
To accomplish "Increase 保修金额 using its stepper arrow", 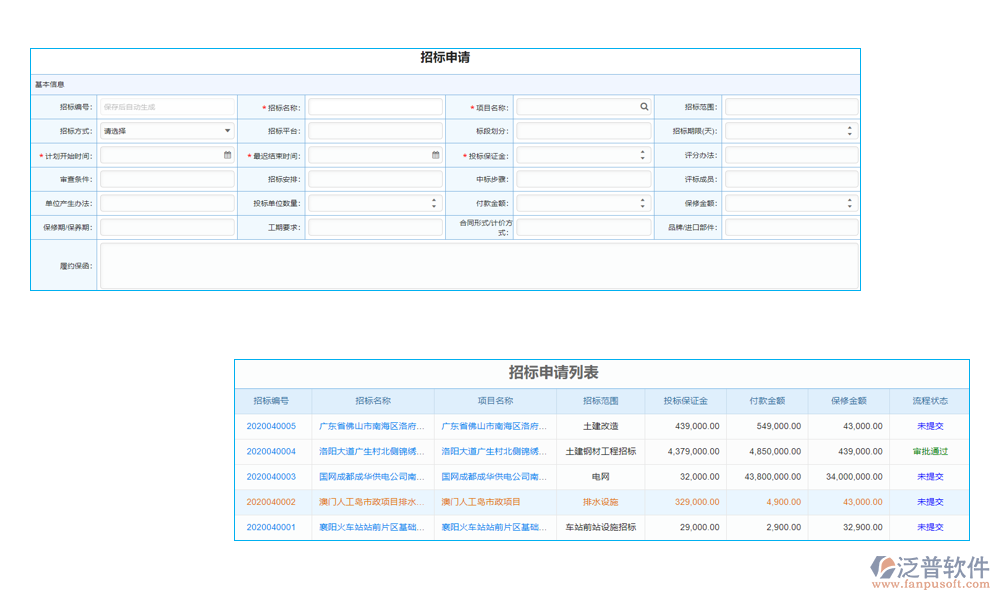I will pyautogui.click(x=850, y=199).
